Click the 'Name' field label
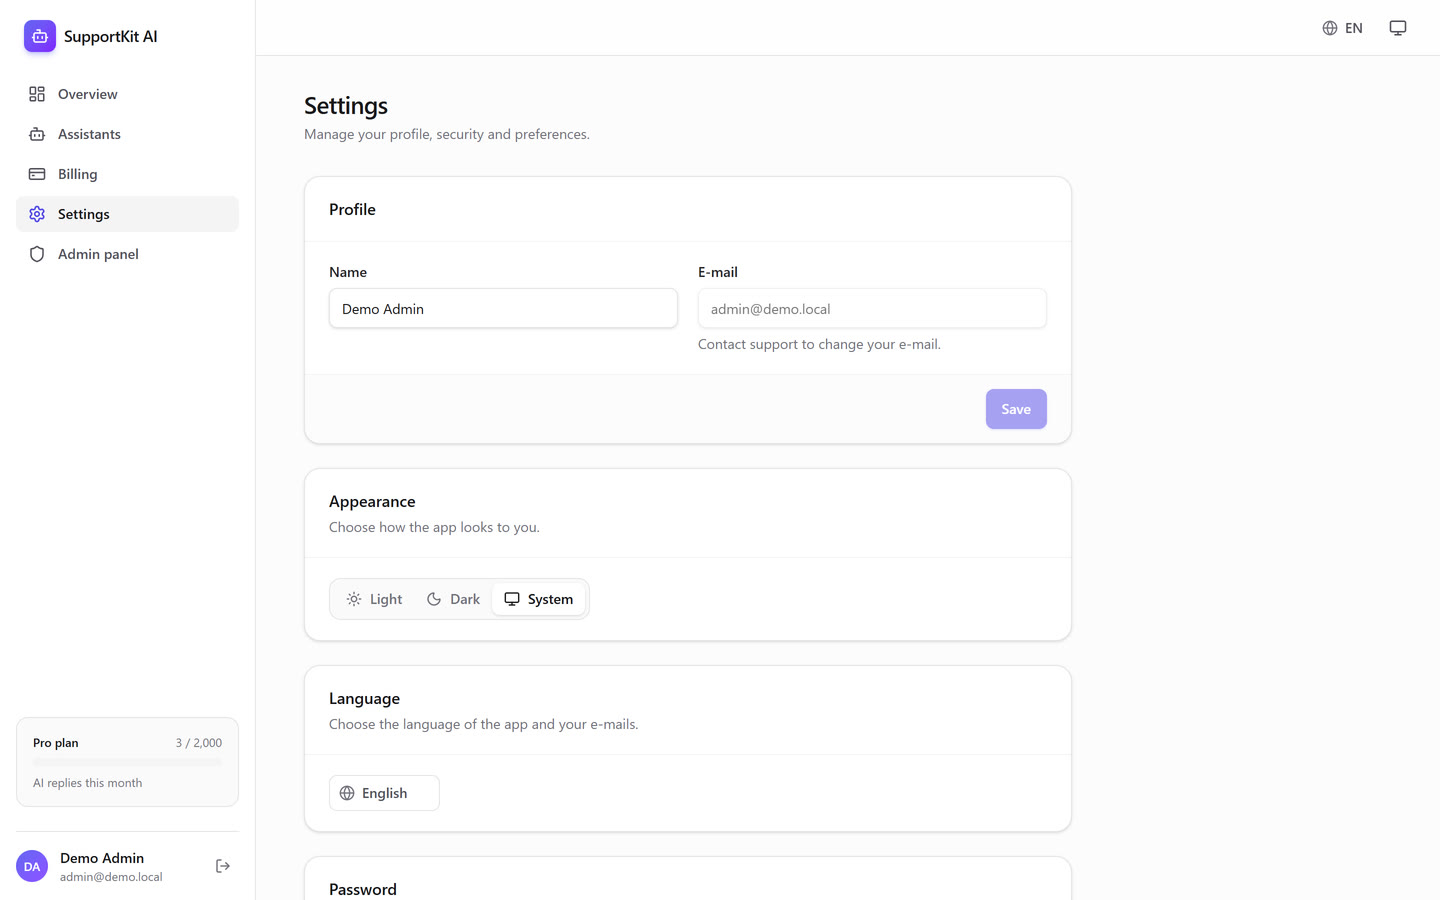 tap(348, 272)
